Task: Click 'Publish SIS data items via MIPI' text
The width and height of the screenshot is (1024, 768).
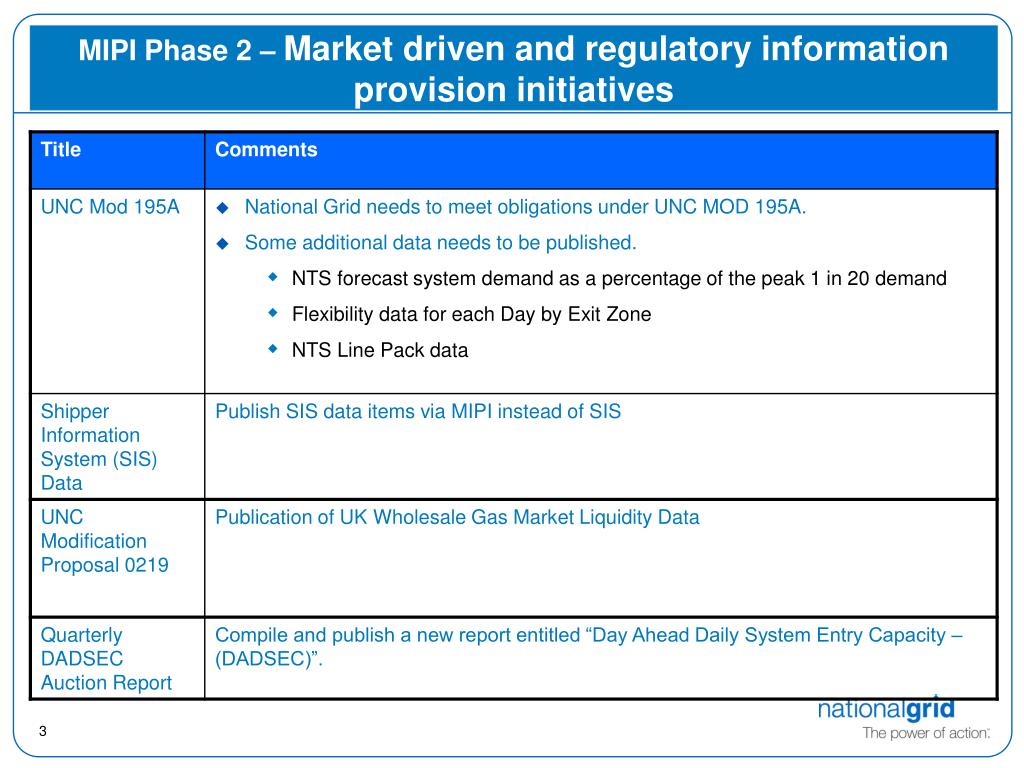Action: click(x=418, y=411)
